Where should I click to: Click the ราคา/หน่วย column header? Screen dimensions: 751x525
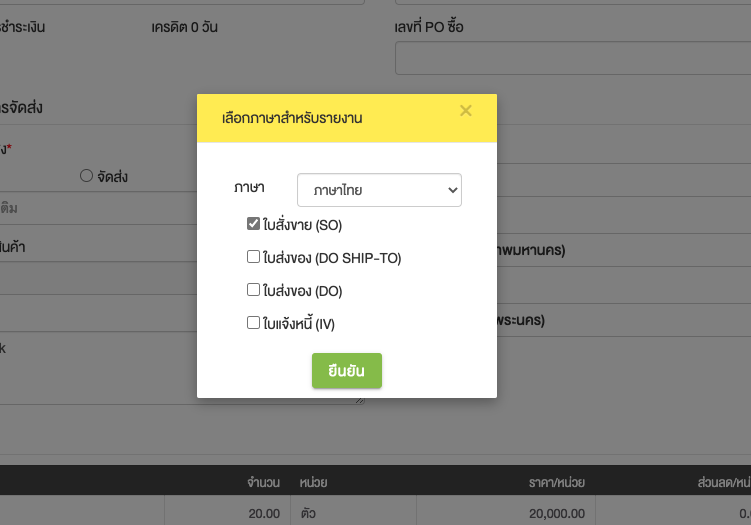point(556,483)
